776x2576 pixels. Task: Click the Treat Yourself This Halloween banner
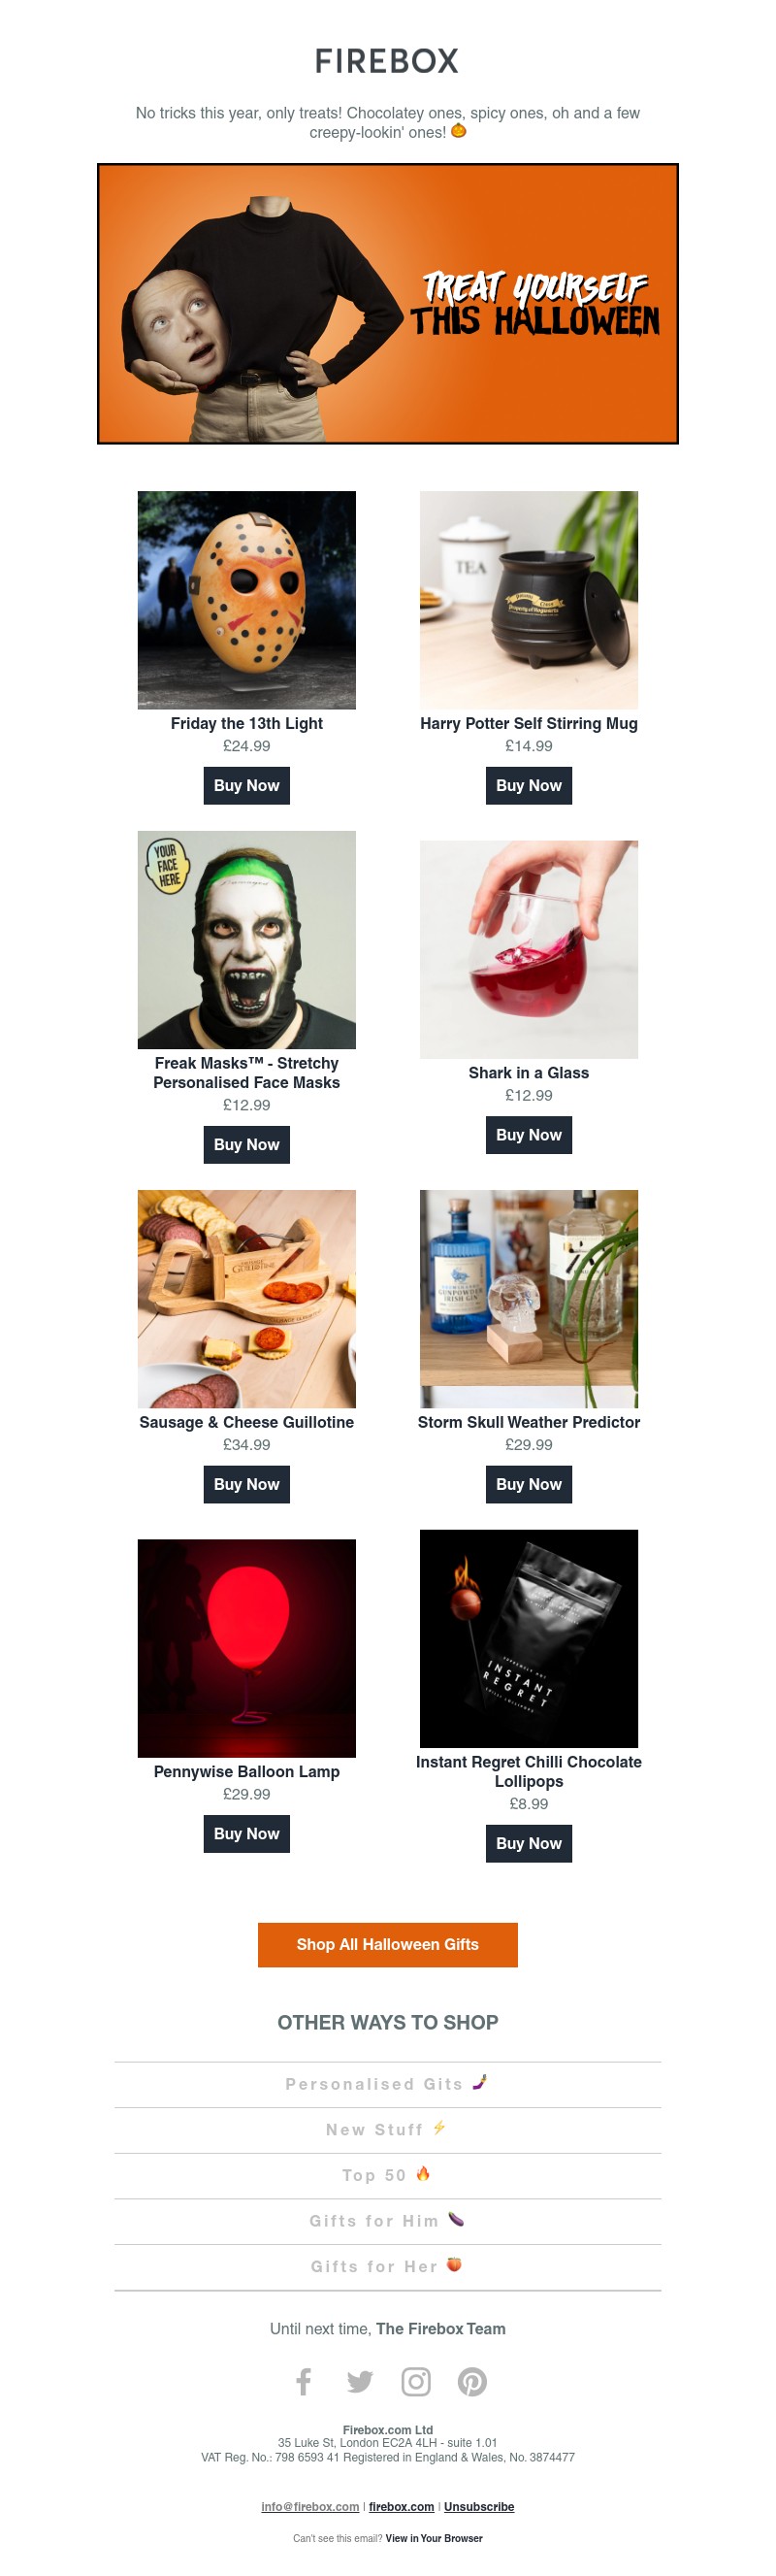(x=388, y=304)
